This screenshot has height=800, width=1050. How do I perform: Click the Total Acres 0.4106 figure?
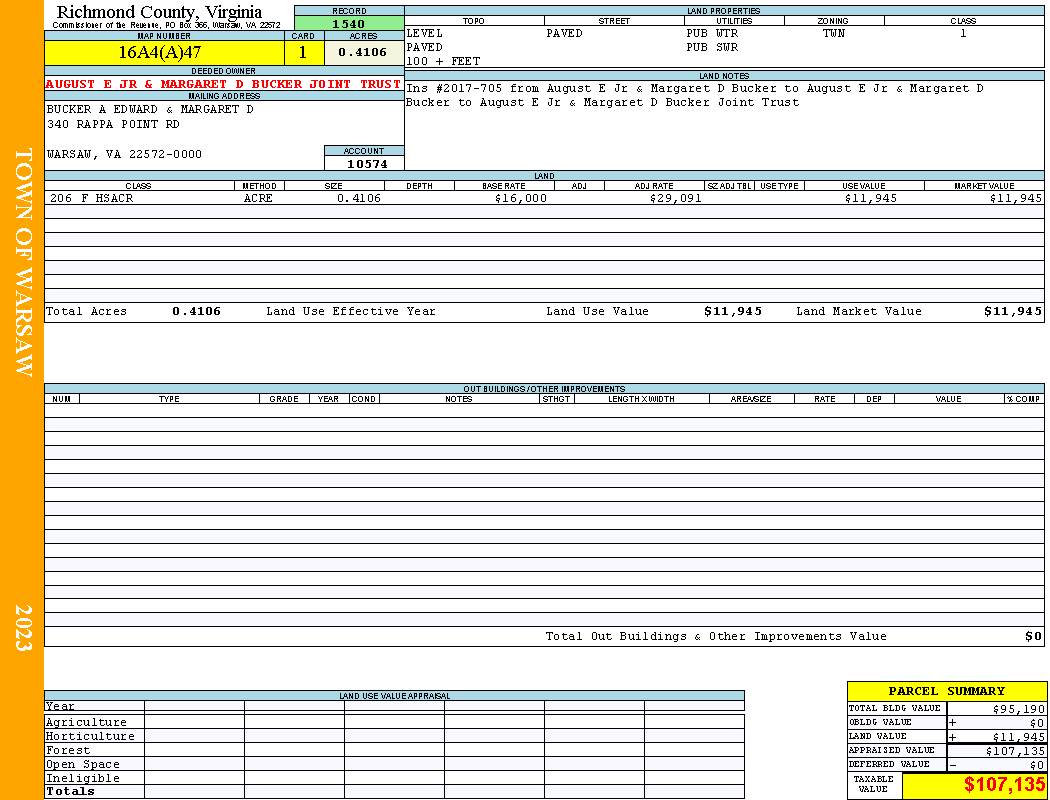pos(196,311)
